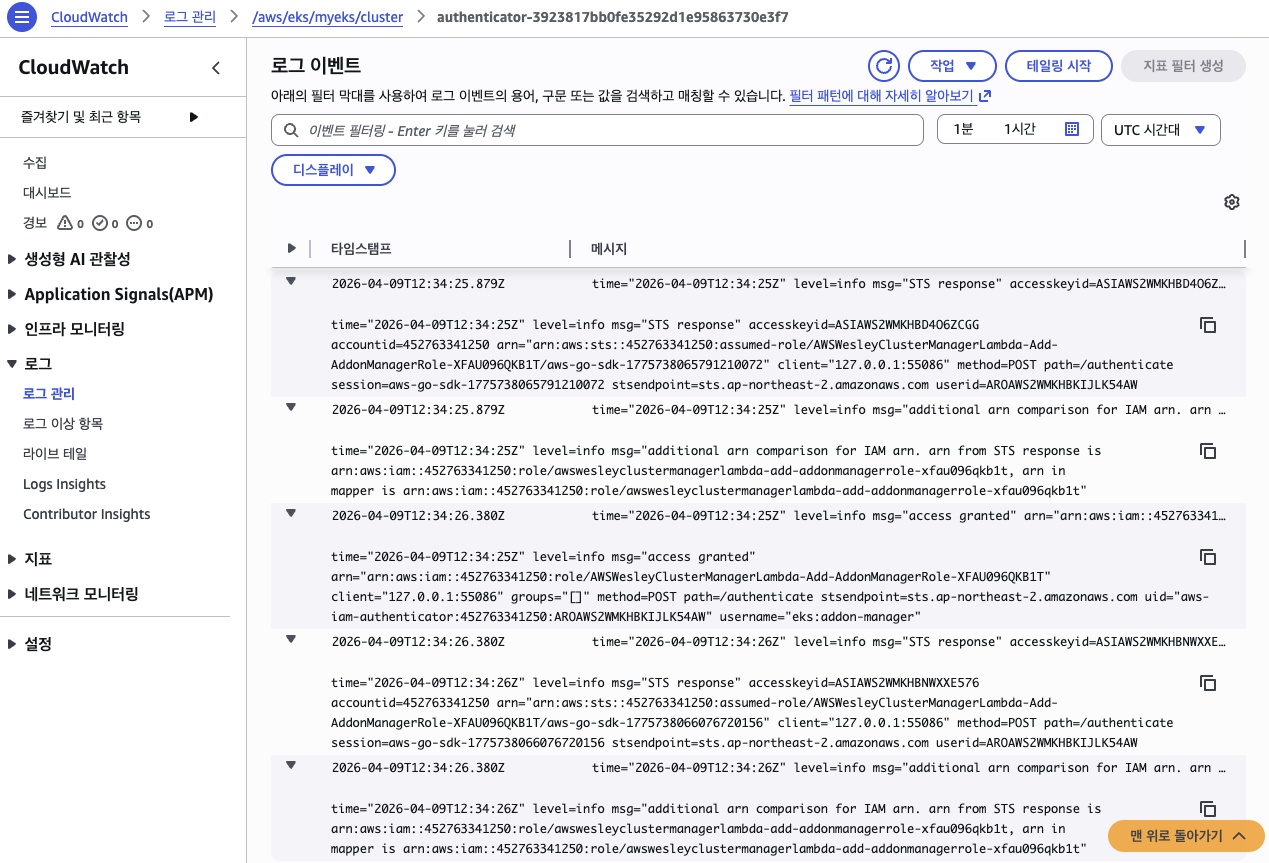Open the 작업 dropdown
The height and width of the screenshot is (863, 1269).
(x=951, y=65)
